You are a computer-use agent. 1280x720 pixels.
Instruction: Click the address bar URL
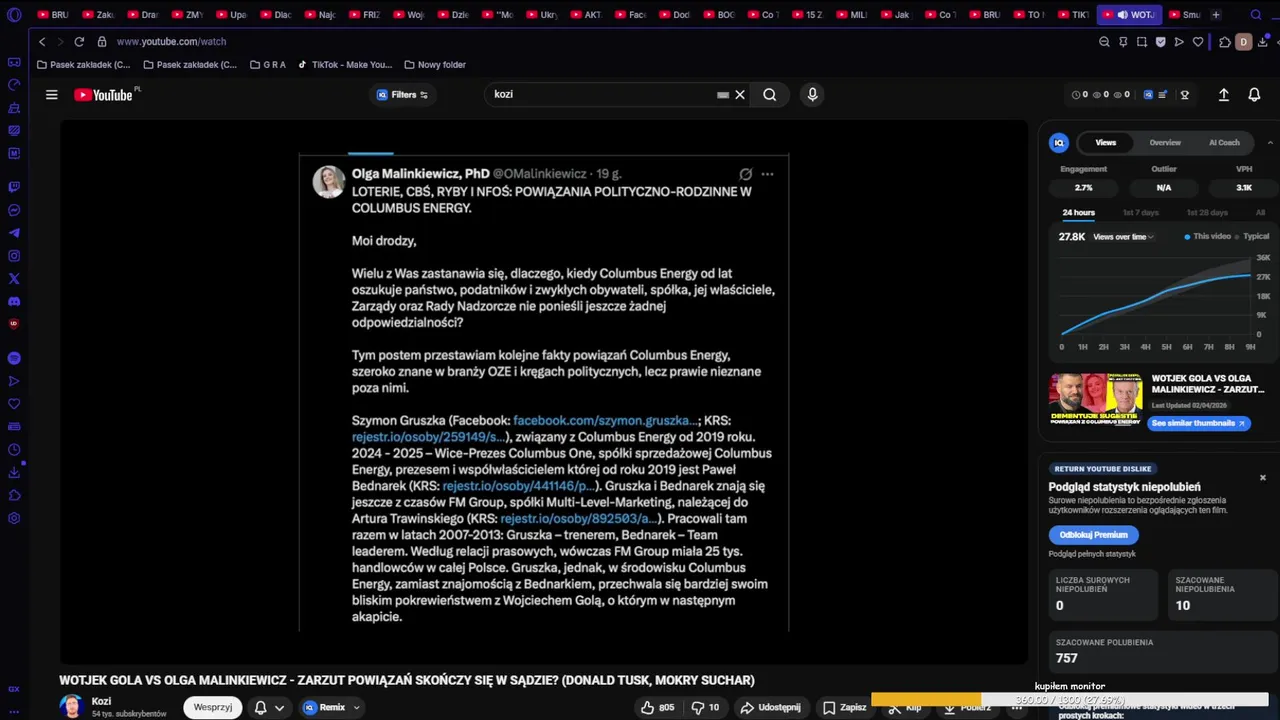[x=171, y=42]
